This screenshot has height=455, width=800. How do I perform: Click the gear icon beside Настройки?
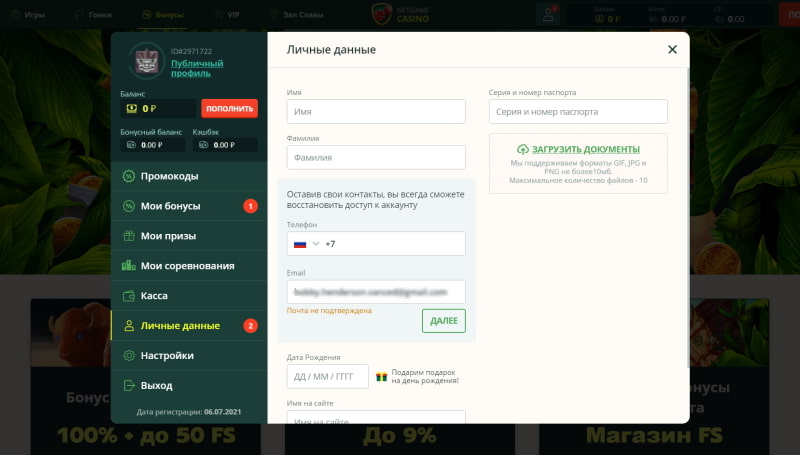coord(128,355)
